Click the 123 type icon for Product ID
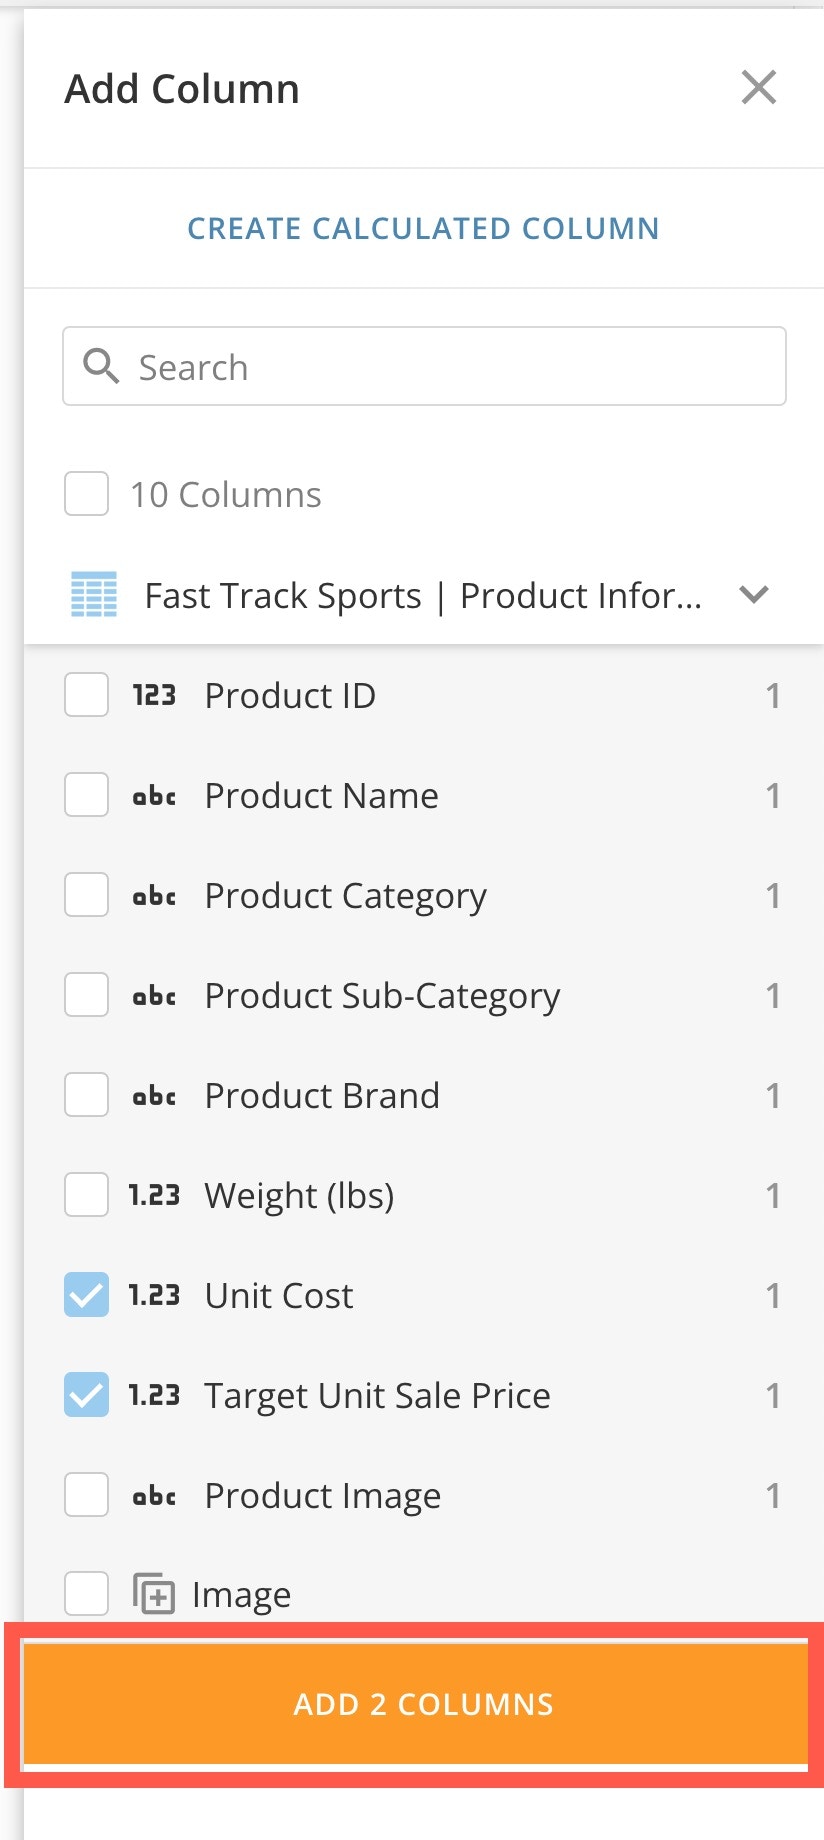Screen dimensions: 824x1840 pos(154,695)
